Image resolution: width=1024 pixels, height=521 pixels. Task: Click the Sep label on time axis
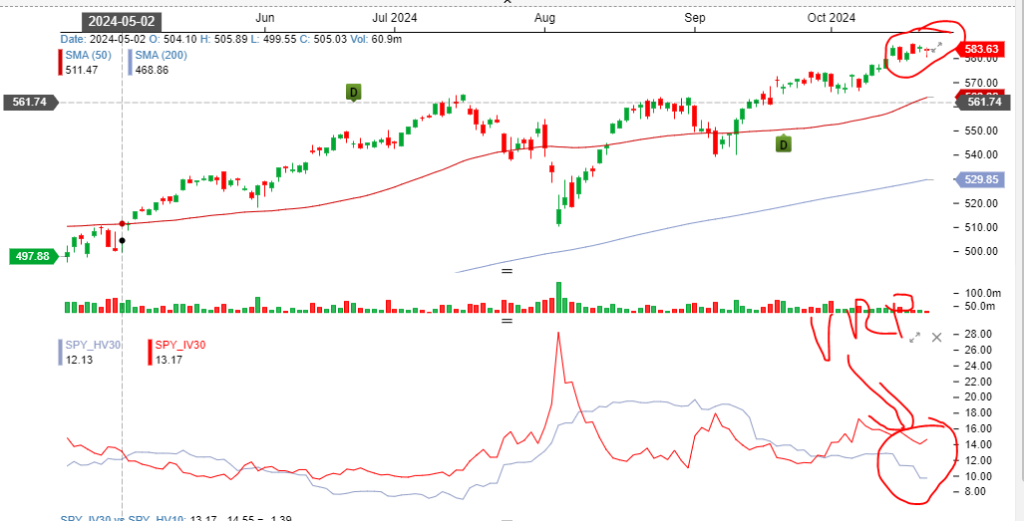coord(694,18)
